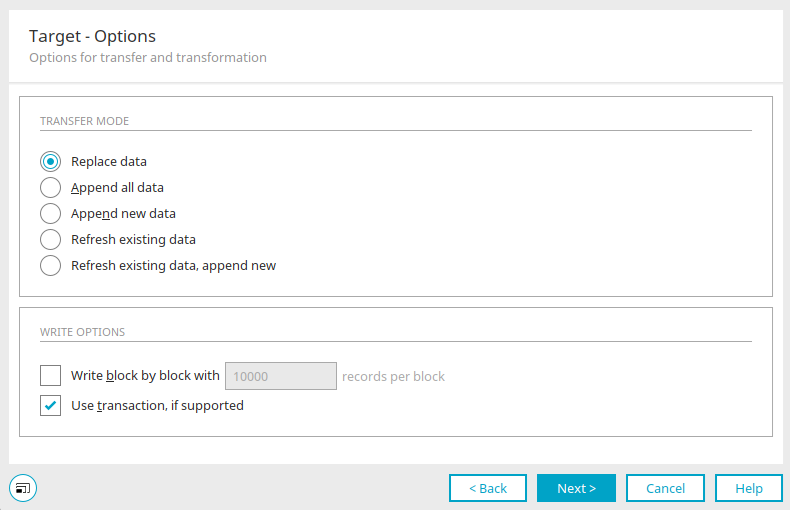The height and width of the screenshot is (510, 790).
Task: Proceed with the Next button
Action: (x=576, y=488)
